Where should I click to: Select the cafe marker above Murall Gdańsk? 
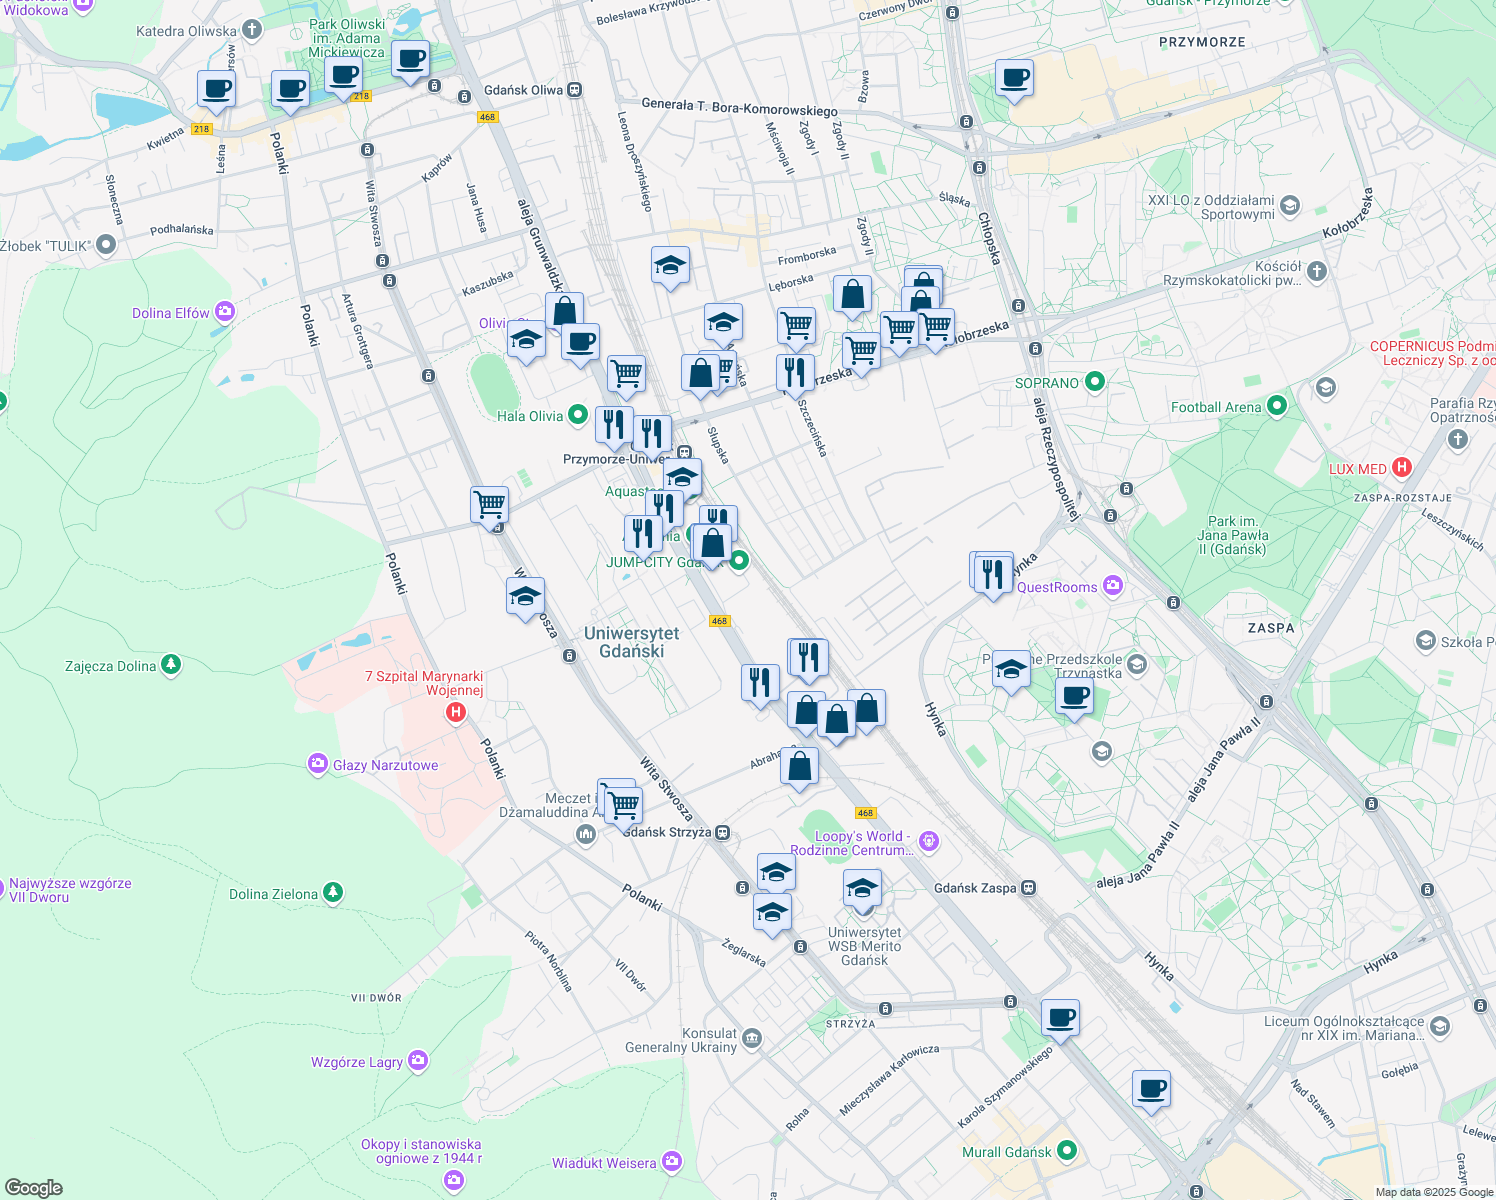tap(1151, 1090)
